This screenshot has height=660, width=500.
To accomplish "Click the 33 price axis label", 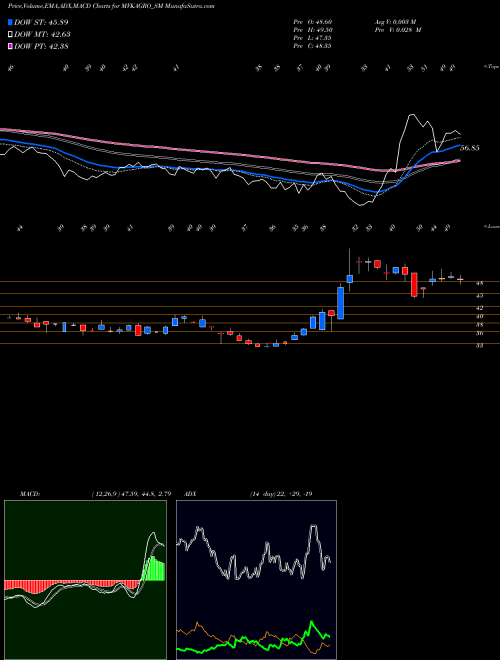I will pyautogui.click(x=479, y=346).
